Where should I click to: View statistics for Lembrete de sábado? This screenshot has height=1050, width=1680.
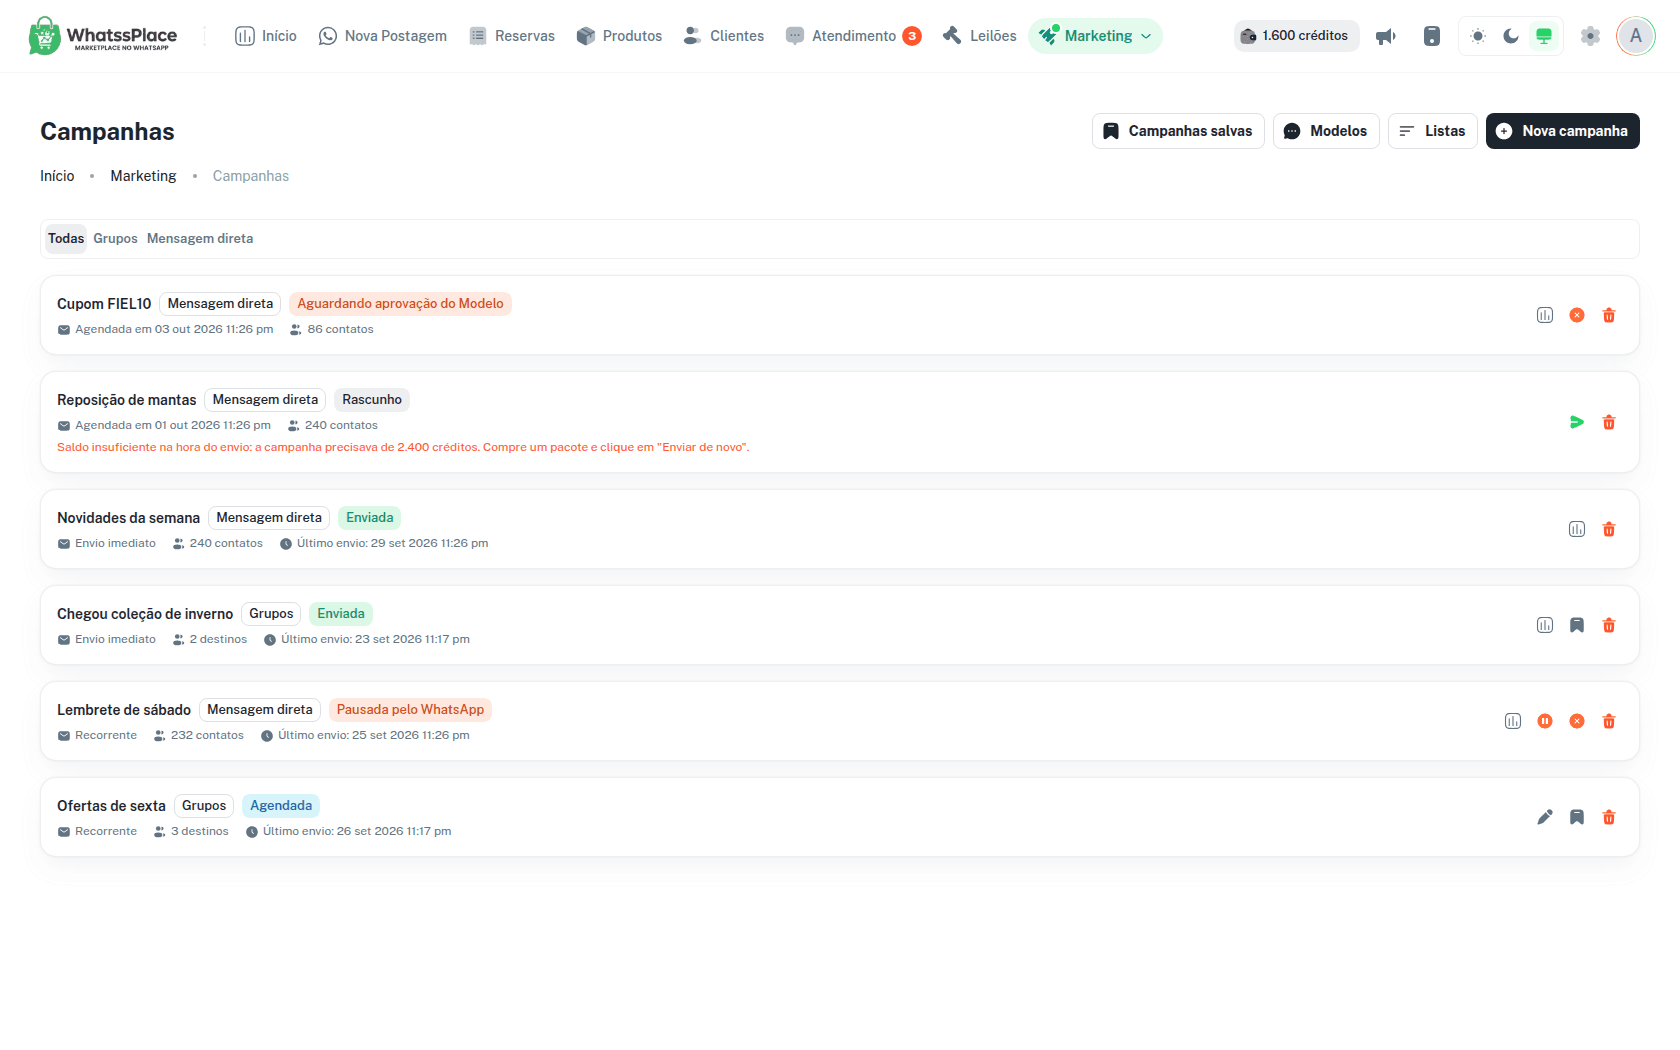(1513, 721)
